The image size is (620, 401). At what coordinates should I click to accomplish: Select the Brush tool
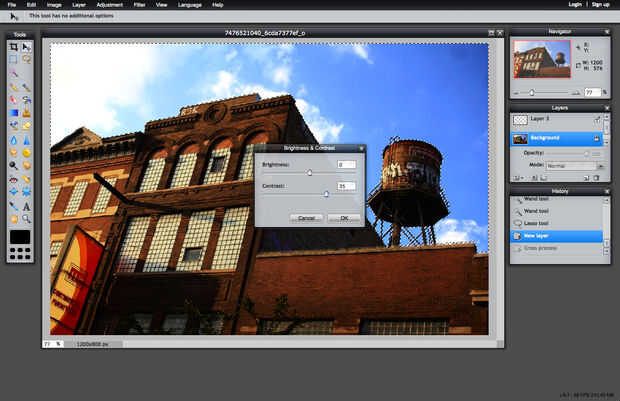(x=26, y=87)
